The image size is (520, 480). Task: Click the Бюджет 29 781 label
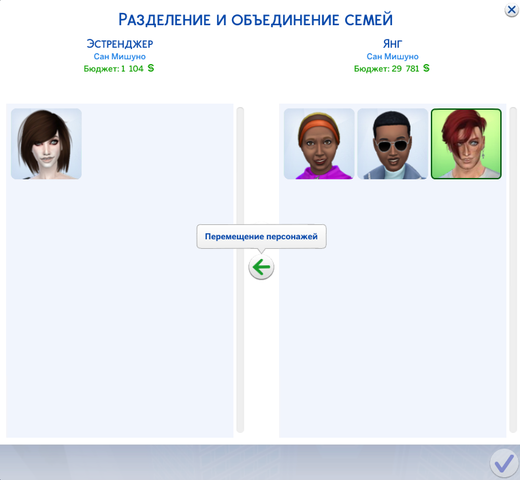(392, 69)
